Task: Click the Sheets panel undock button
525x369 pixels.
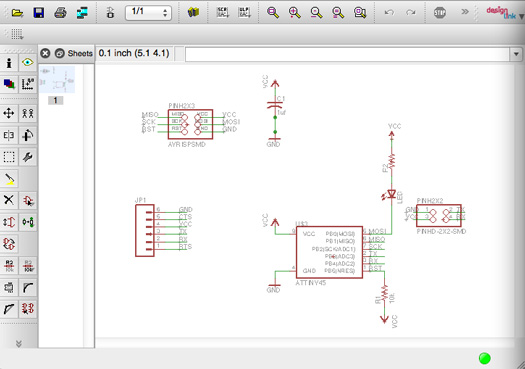Action: pos(60,53)
